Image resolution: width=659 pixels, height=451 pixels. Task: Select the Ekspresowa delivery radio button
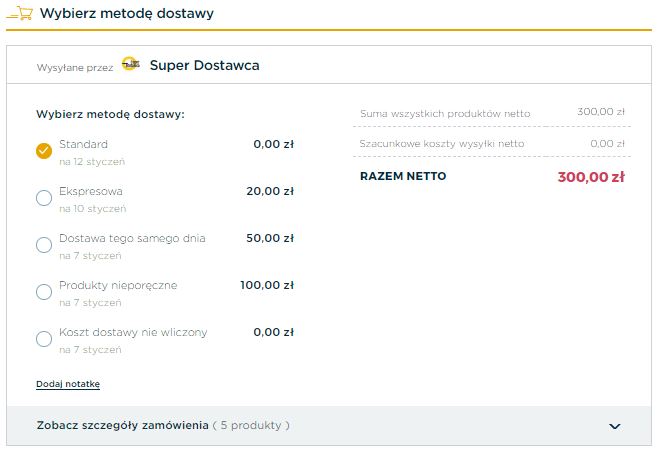click(x=44, y=198)
